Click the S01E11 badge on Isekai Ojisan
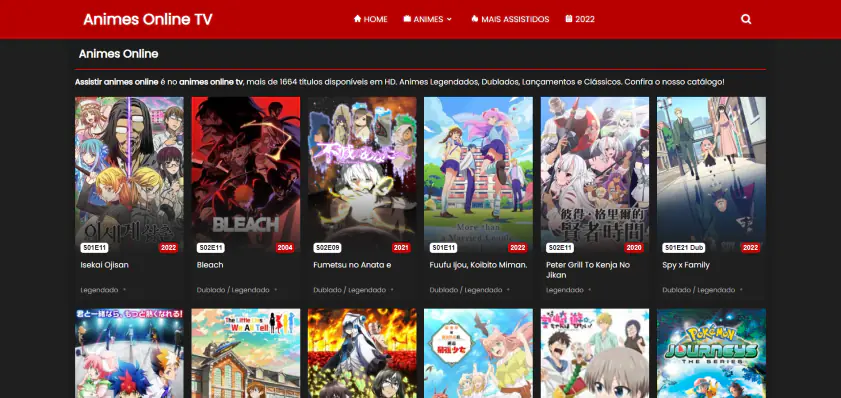841x398 pixels. point(94,248)
